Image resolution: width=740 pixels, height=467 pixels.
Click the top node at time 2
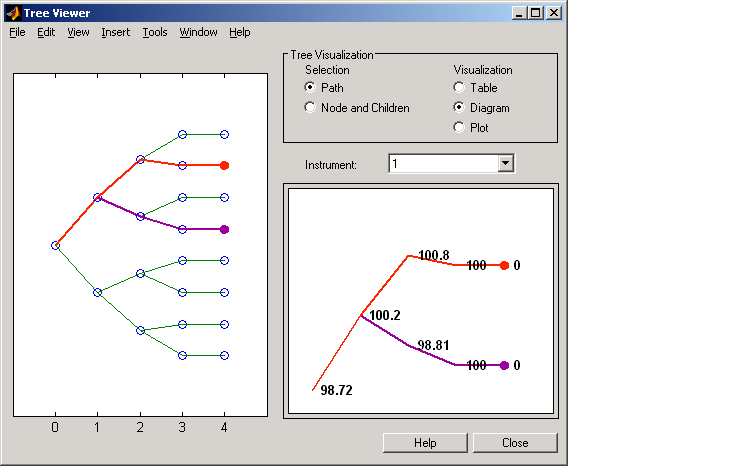[140, 159]
